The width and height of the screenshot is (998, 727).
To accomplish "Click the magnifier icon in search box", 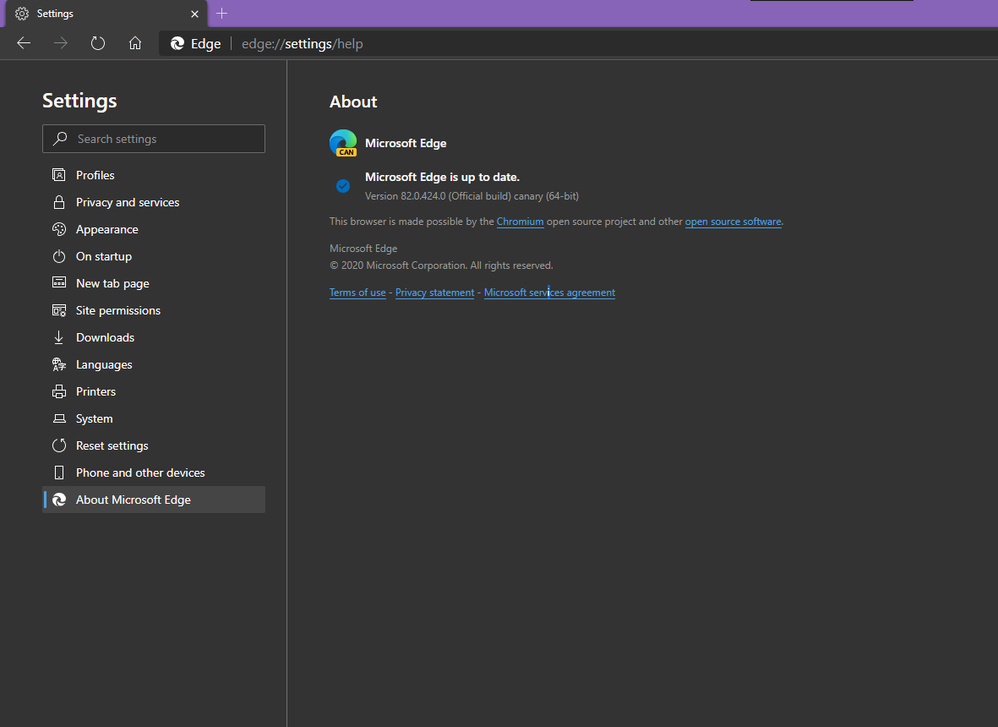I will (60, 138).
